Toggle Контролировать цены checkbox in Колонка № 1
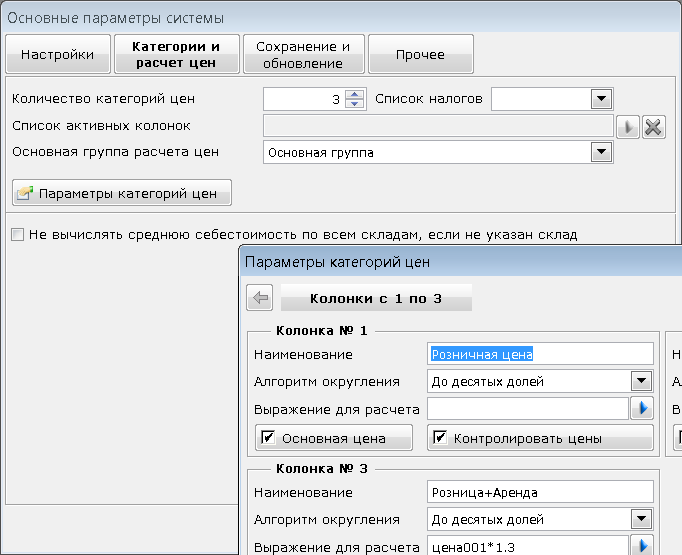The width and height of the screenshot is (682, 555). point(440,437)
